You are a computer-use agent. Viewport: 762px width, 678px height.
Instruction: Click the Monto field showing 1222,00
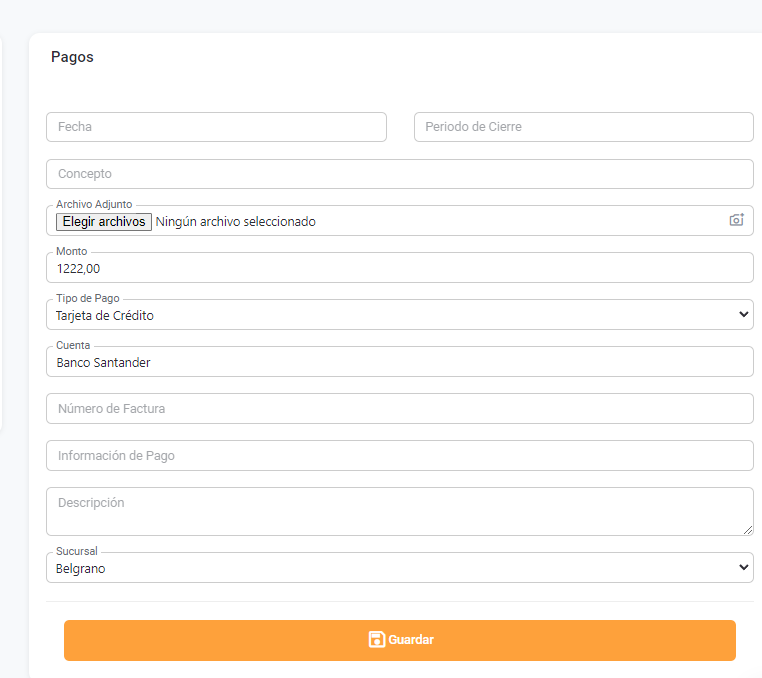click(x=399, y=268)
